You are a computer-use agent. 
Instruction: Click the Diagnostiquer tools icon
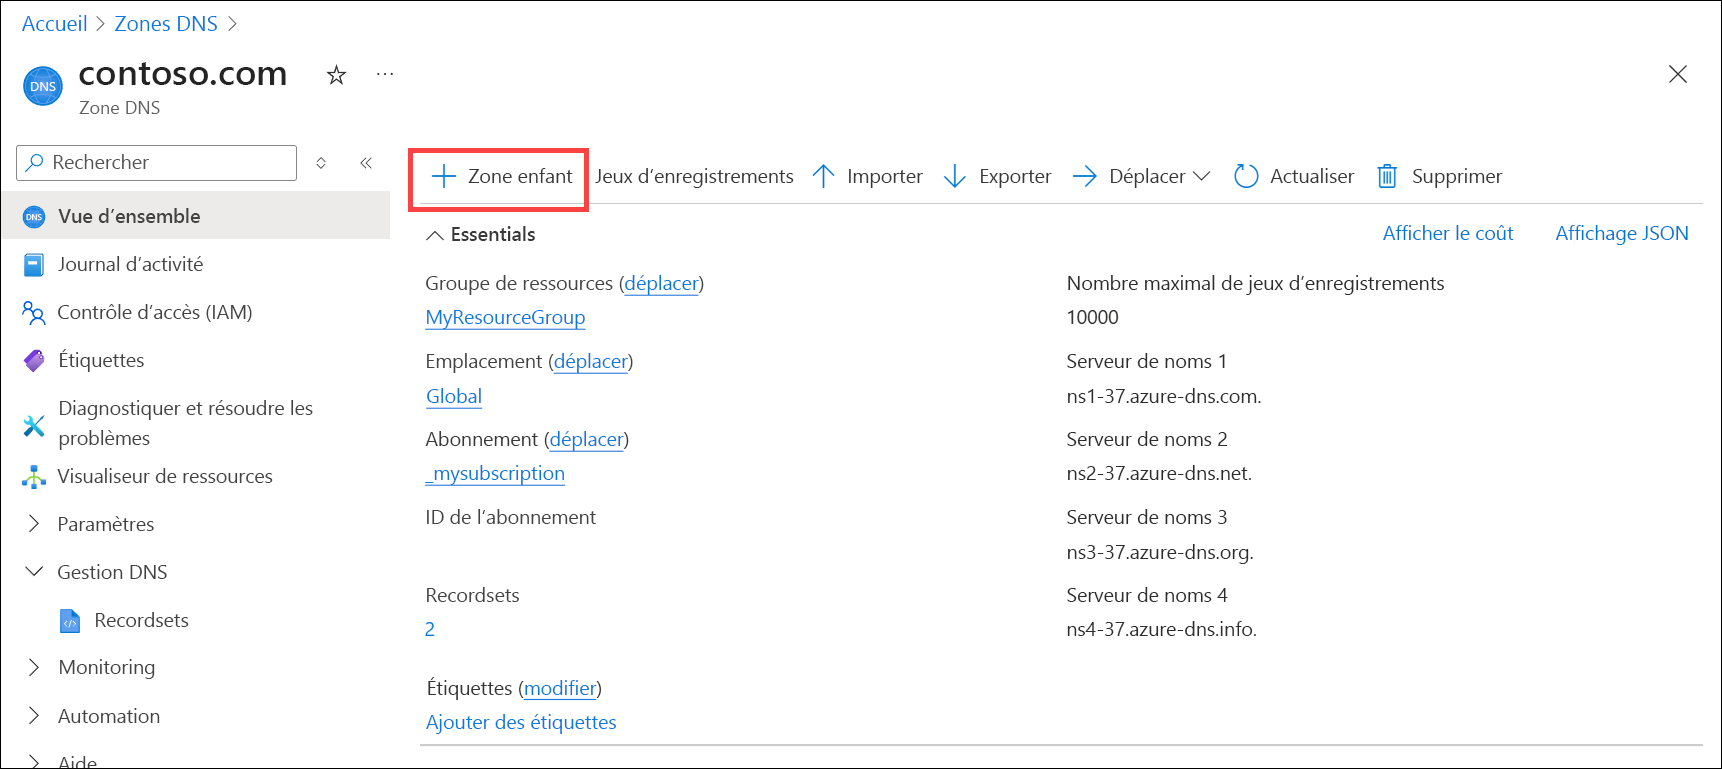(x=34, y=425)
